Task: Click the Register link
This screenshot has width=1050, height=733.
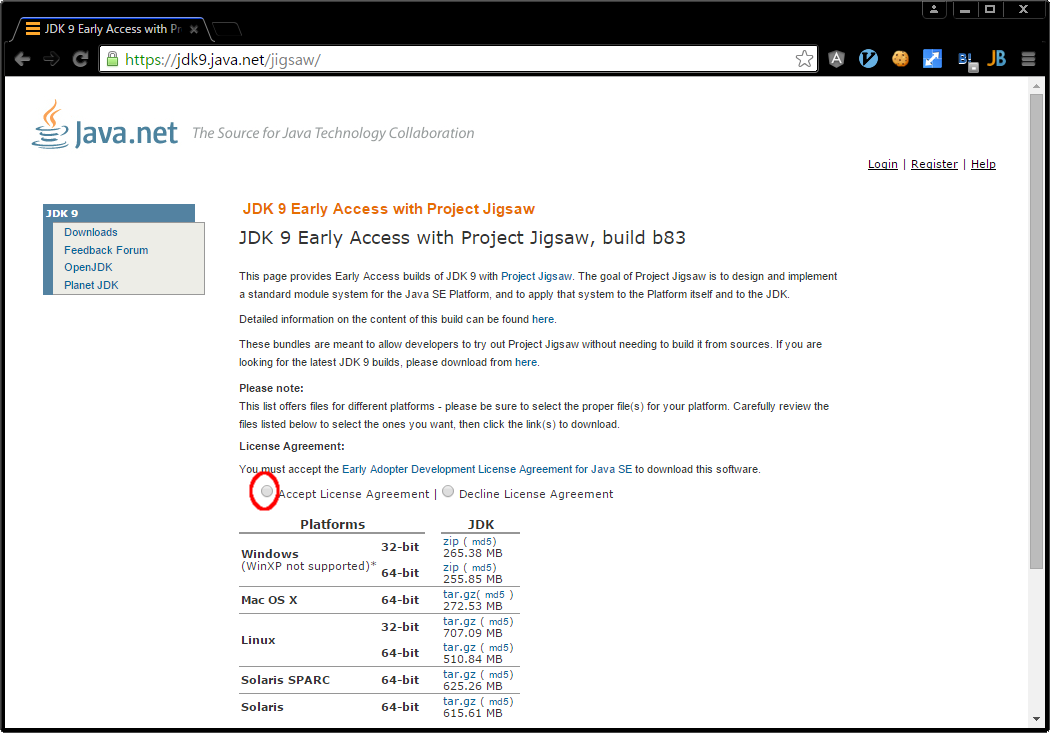Action: (934, 164)
